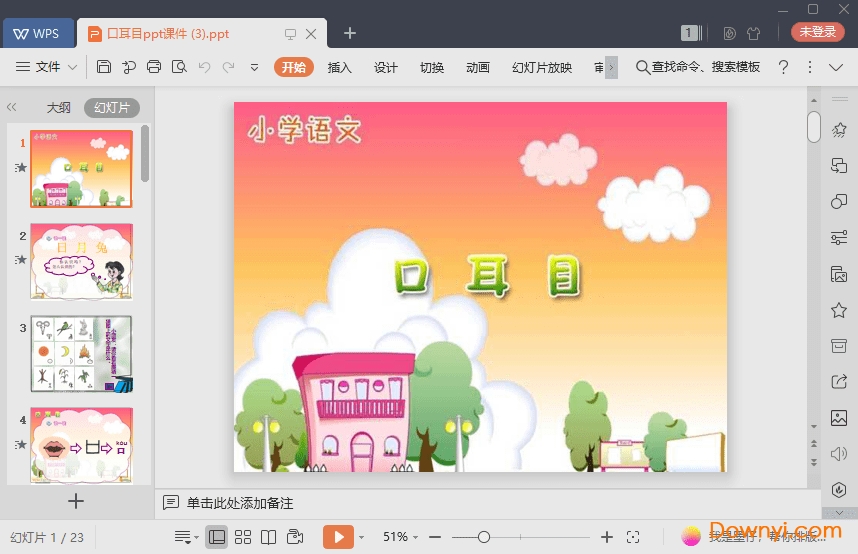Image resolution: width=858 pixels, height=554 pixels.
Task: Switch panel to 幻灯片 view
Action: (x=112, y=107)
